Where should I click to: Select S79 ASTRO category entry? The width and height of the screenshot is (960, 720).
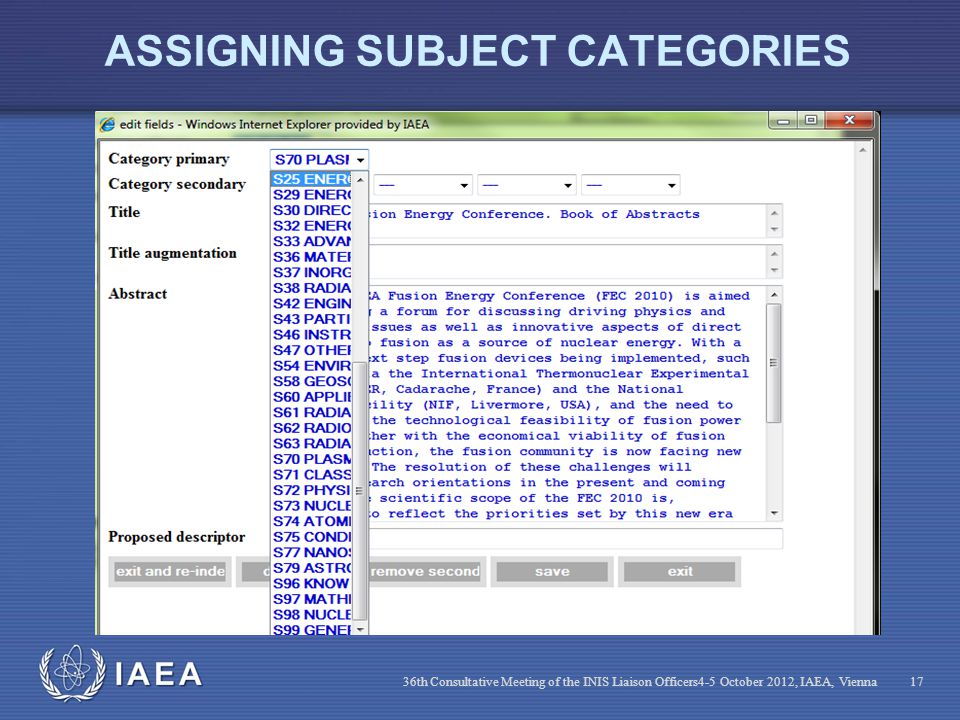point(312,568)
